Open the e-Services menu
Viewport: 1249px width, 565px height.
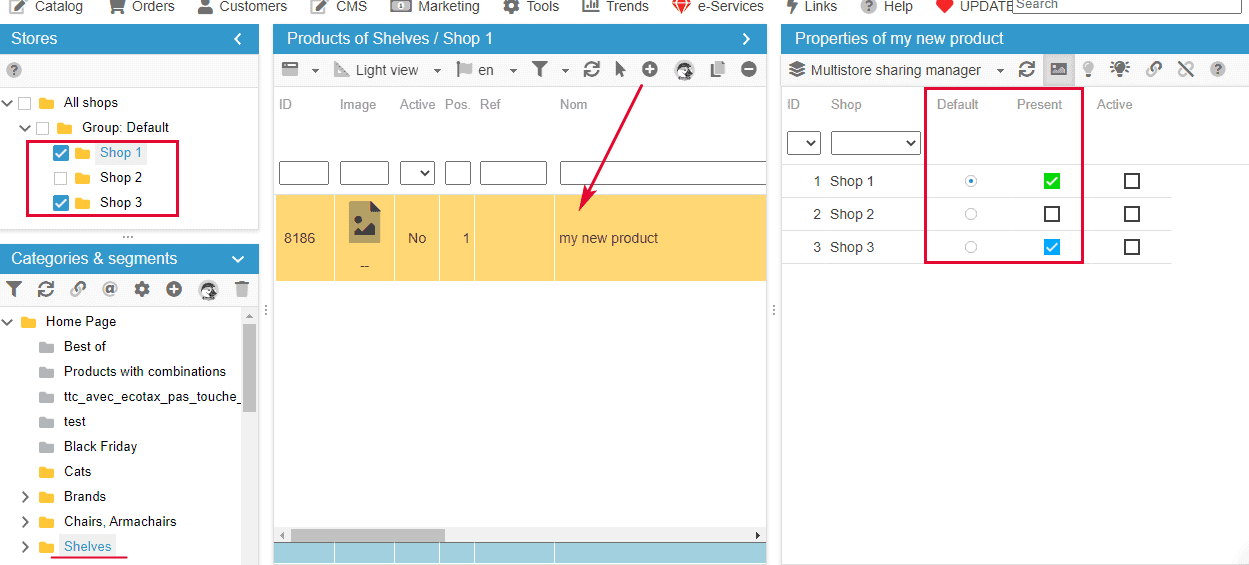[x=718, y=7]
